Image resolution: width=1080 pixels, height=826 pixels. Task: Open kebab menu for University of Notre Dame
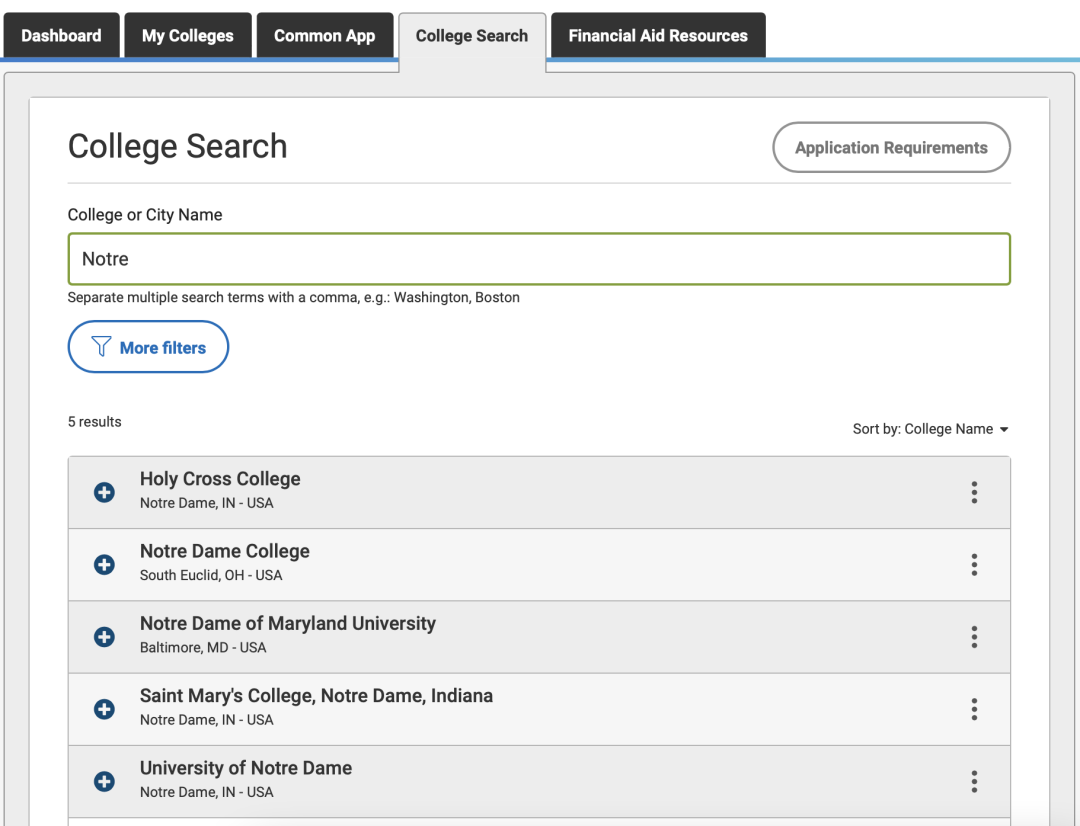point(973,781)
